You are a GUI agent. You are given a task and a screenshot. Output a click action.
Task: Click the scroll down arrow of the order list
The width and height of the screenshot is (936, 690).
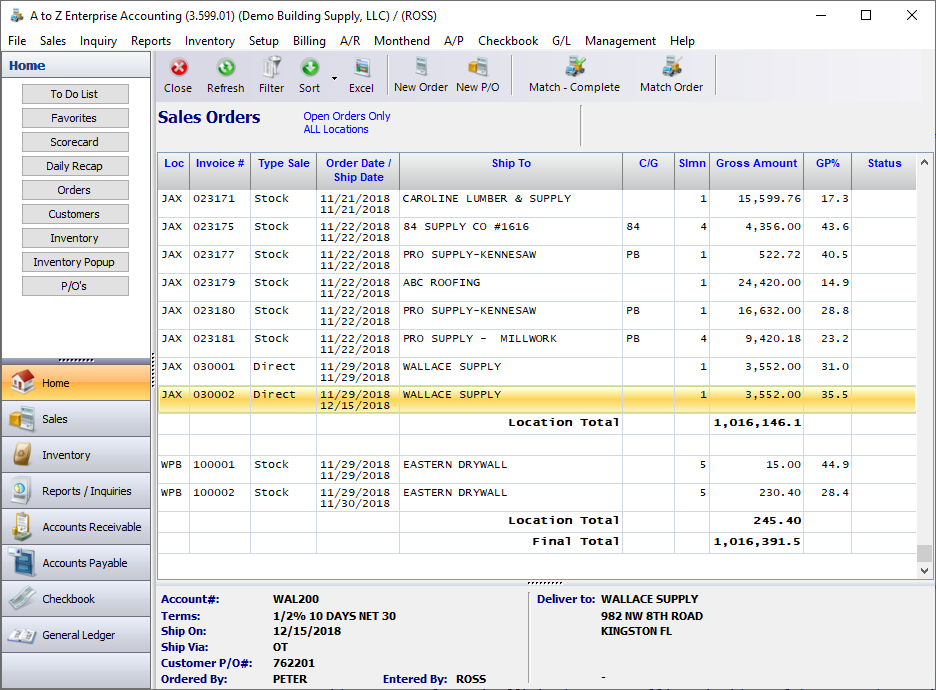tap(924, 570)
